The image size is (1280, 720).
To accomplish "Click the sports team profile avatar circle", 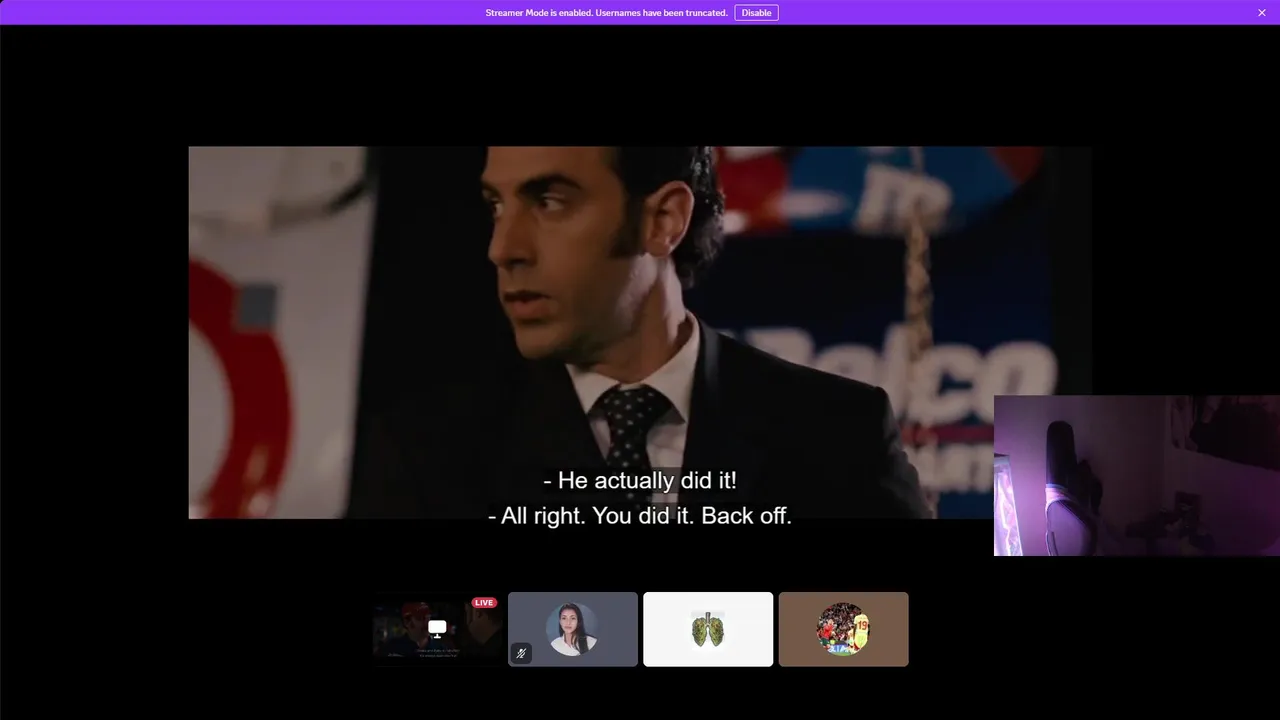I will [x=843, y=629].
